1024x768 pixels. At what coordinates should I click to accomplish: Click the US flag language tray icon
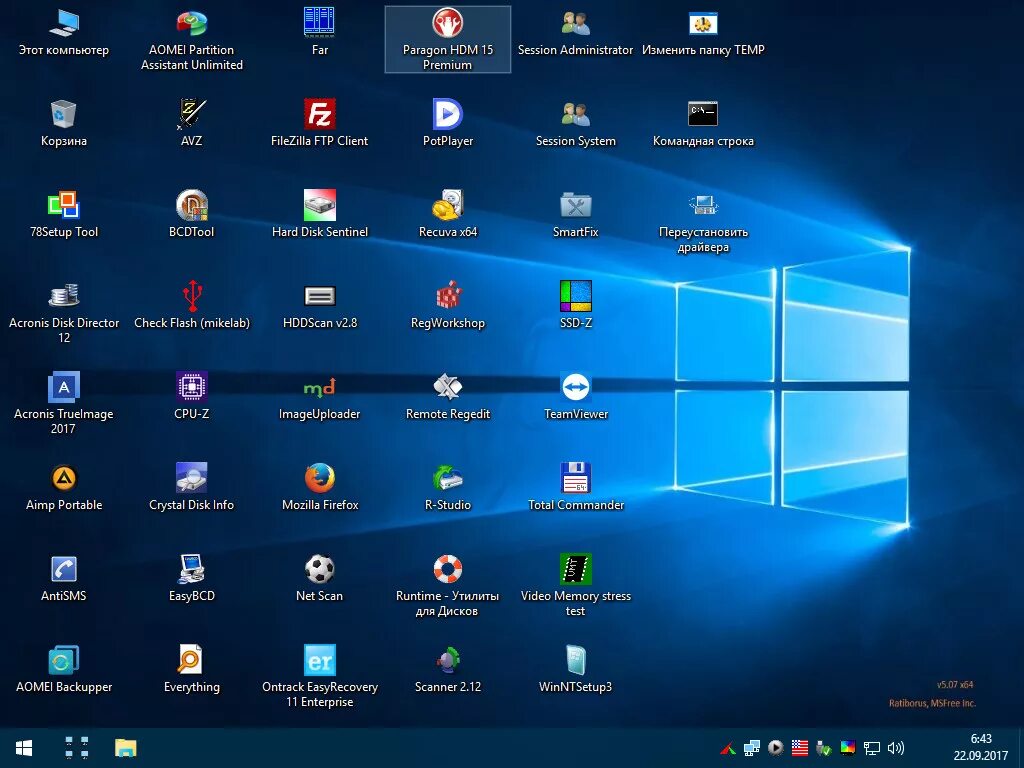tap(799, 748)
